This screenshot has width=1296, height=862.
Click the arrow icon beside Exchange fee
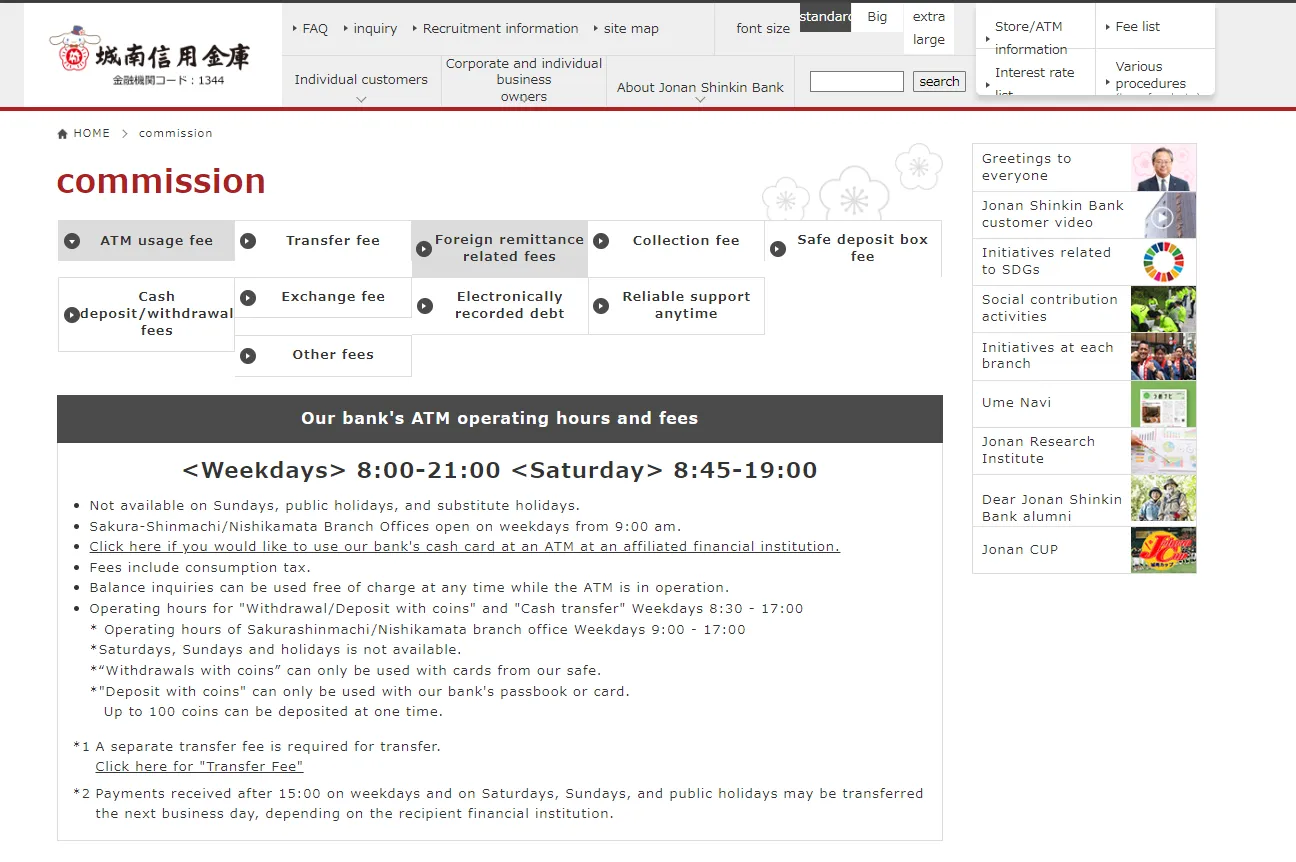click(x=248, y=298)
